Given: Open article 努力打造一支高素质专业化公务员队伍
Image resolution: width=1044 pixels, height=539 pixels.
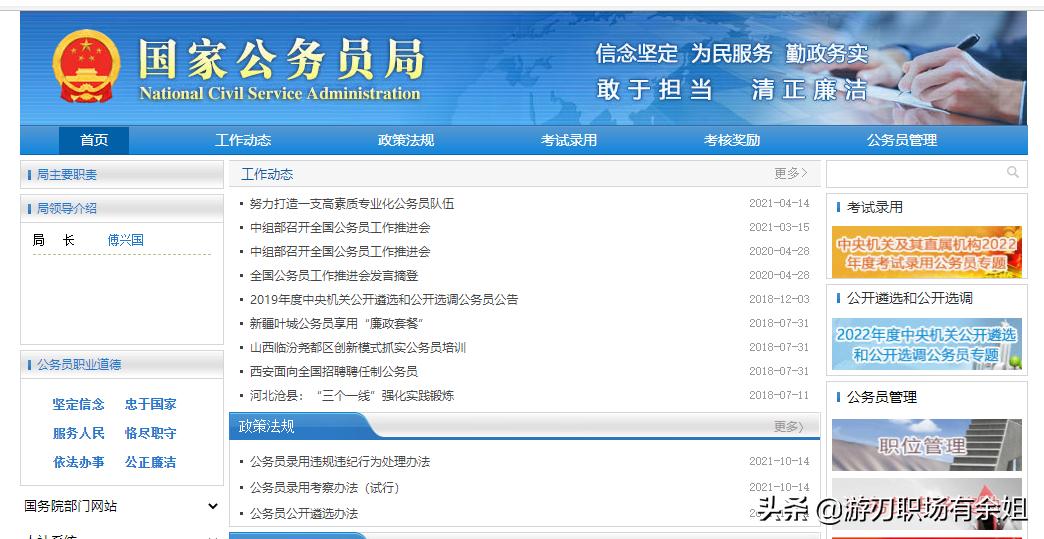Looking at the screenshot, I should [352, 204].
